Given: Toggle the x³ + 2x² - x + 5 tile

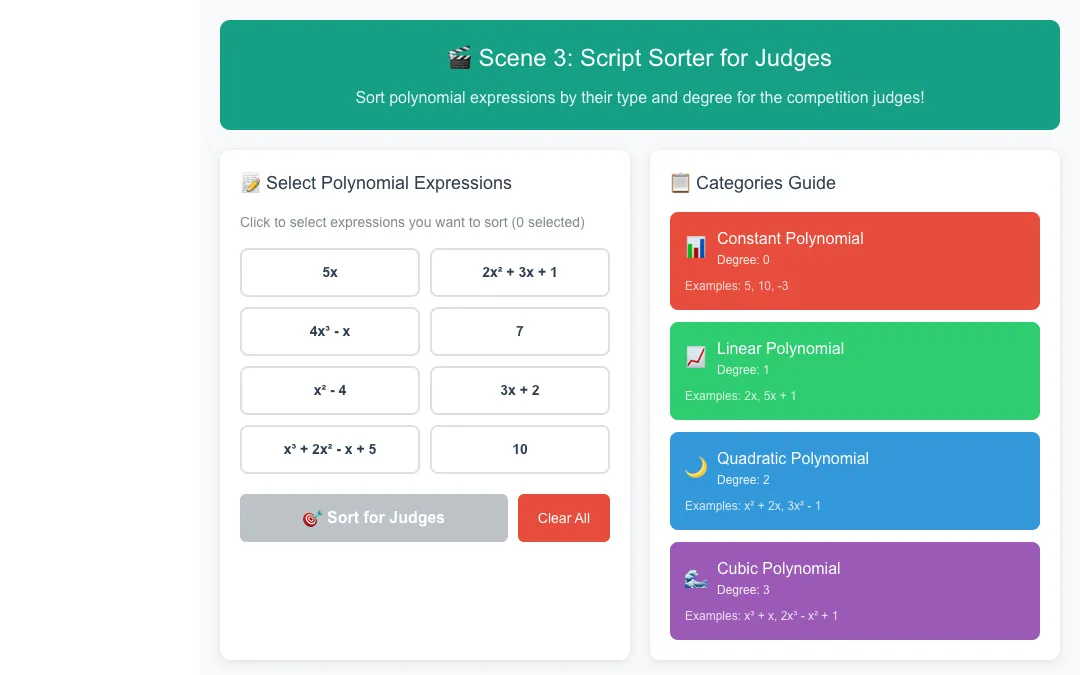Looking at the screenshot, I should point(330,450).
